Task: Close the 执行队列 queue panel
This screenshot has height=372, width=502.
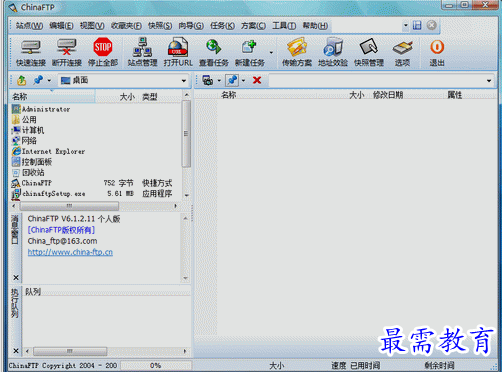Action: 16,351
